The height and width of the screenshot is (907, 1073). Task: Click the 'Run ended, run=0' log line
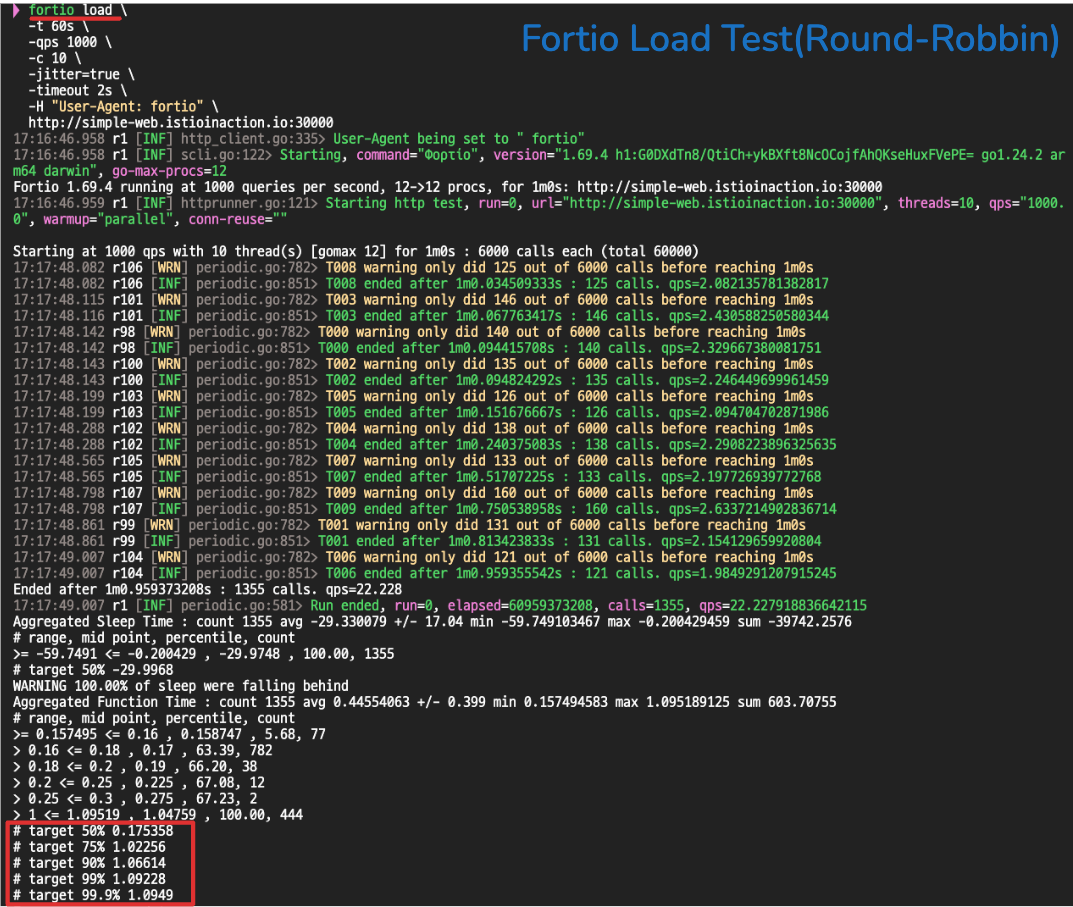point(439,606)
